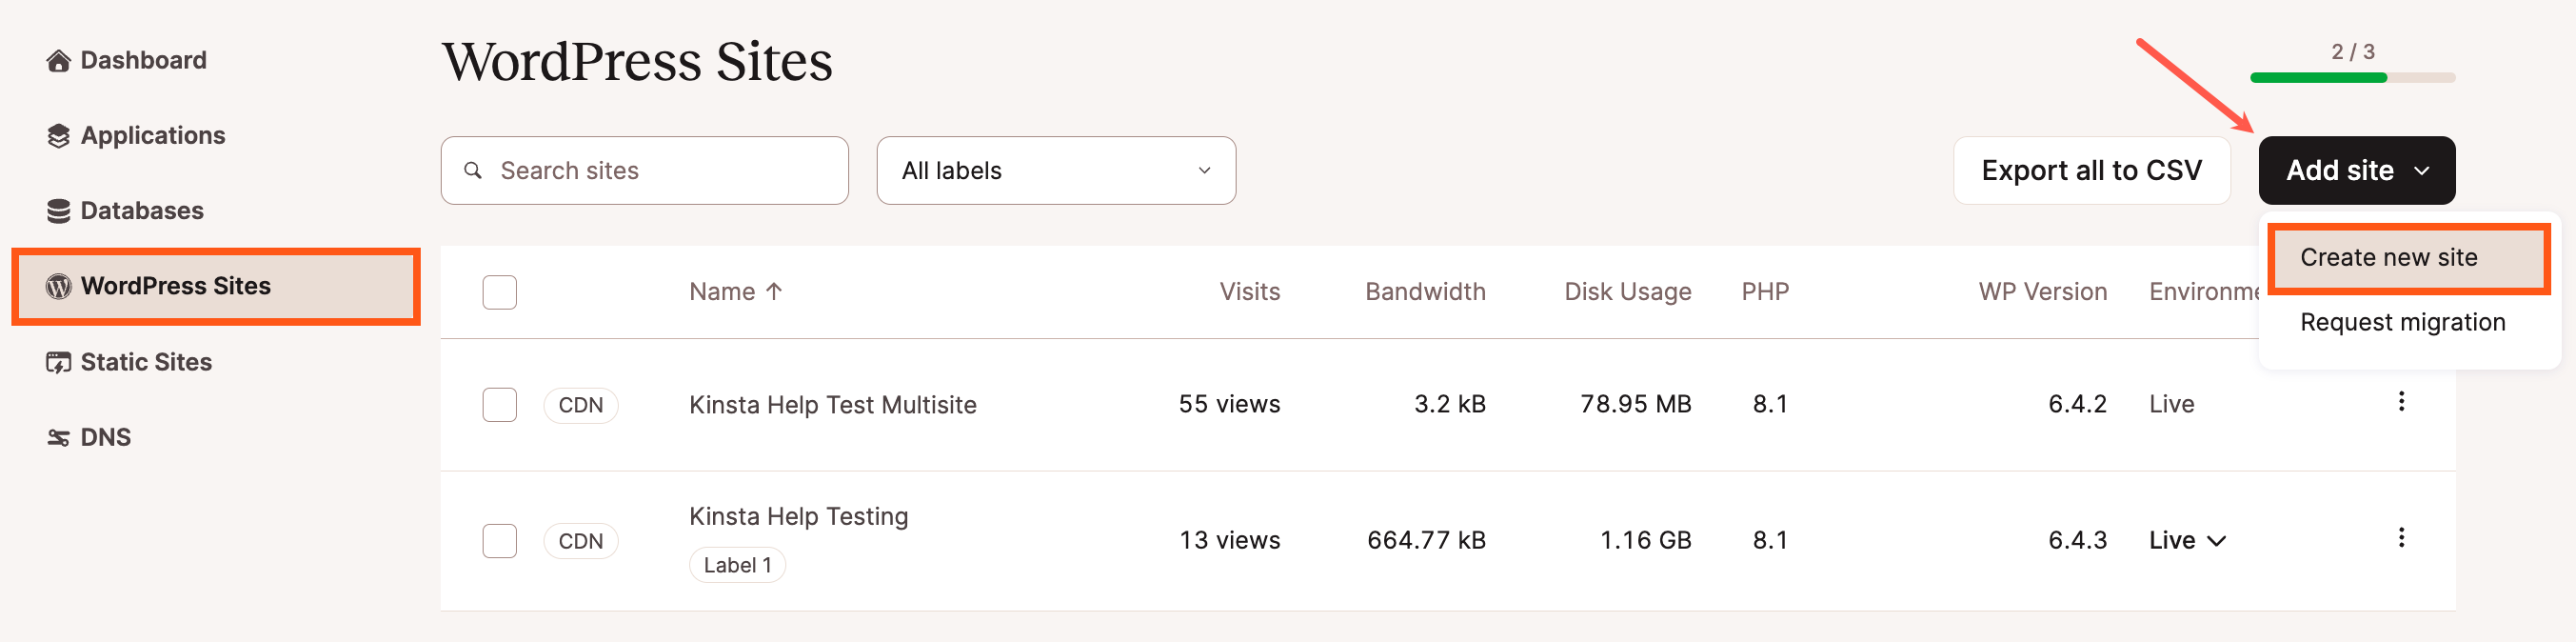The height and width of the screenshot is (642, 2576).
Task: Click the Static Sites icon
Action: 58,362
